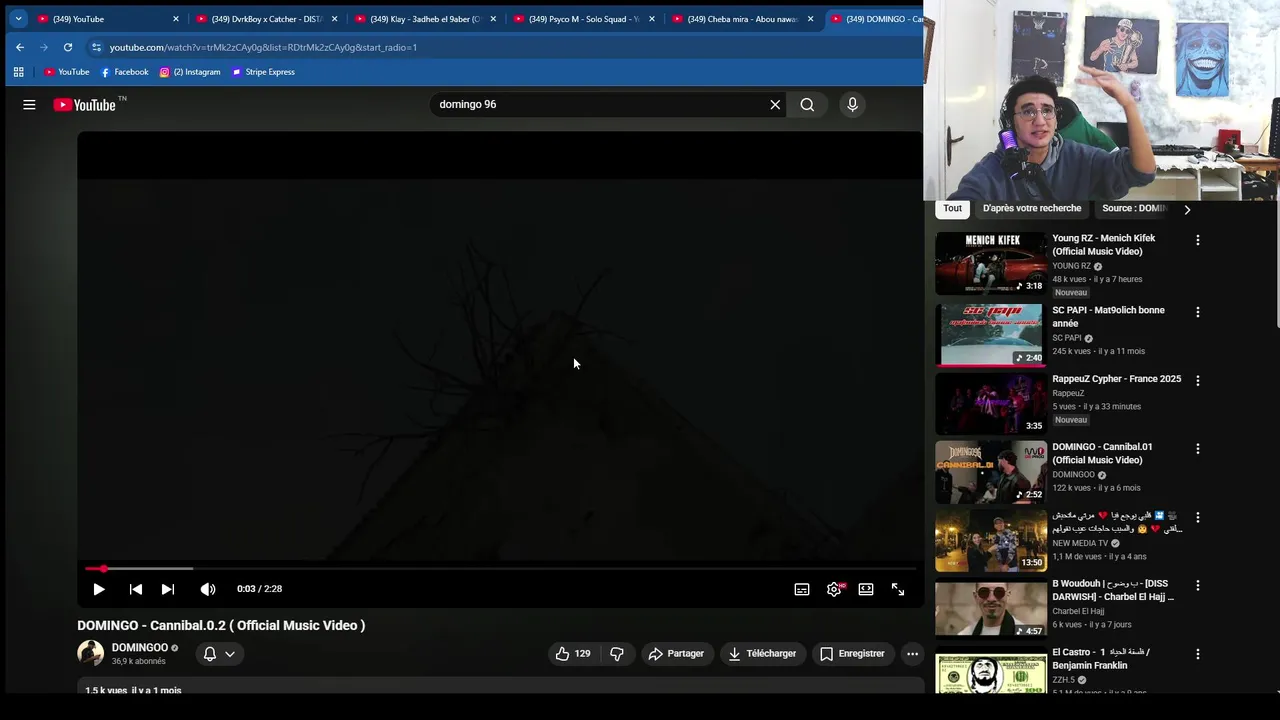The height and width of the screenshot is (720, 1280).
Task: Mute the video with the speaker icon
Action: [207, 589]
